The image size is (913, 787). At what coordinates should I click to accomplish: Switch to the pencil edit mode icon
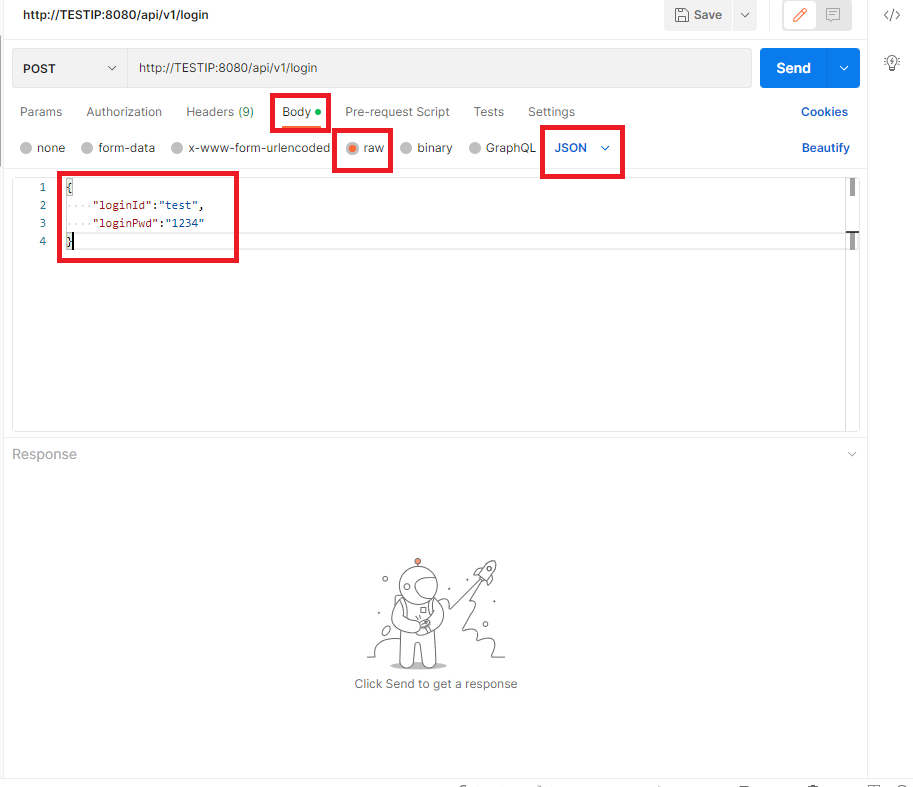coord(799,15)
